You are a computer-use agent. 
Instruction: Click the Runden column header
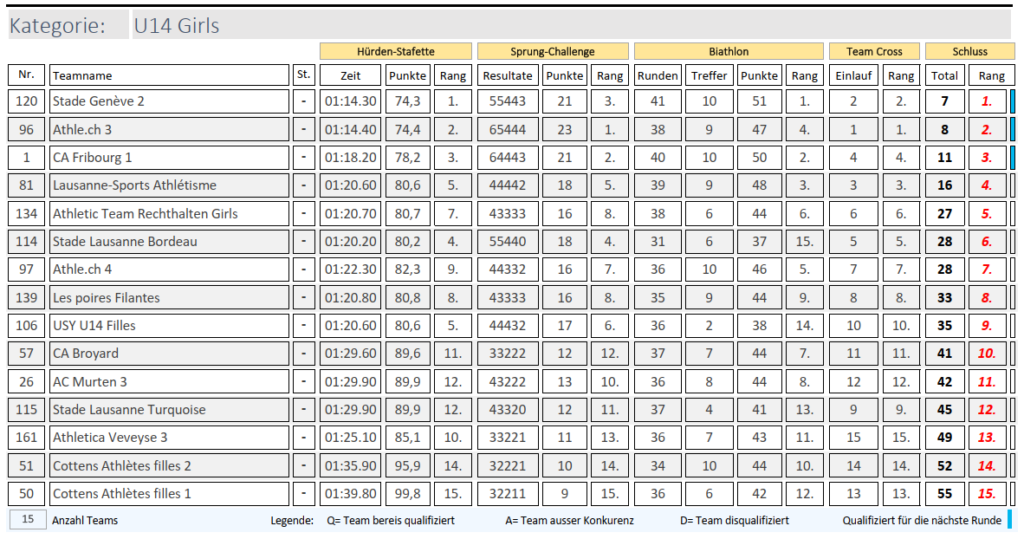(657, 75)
